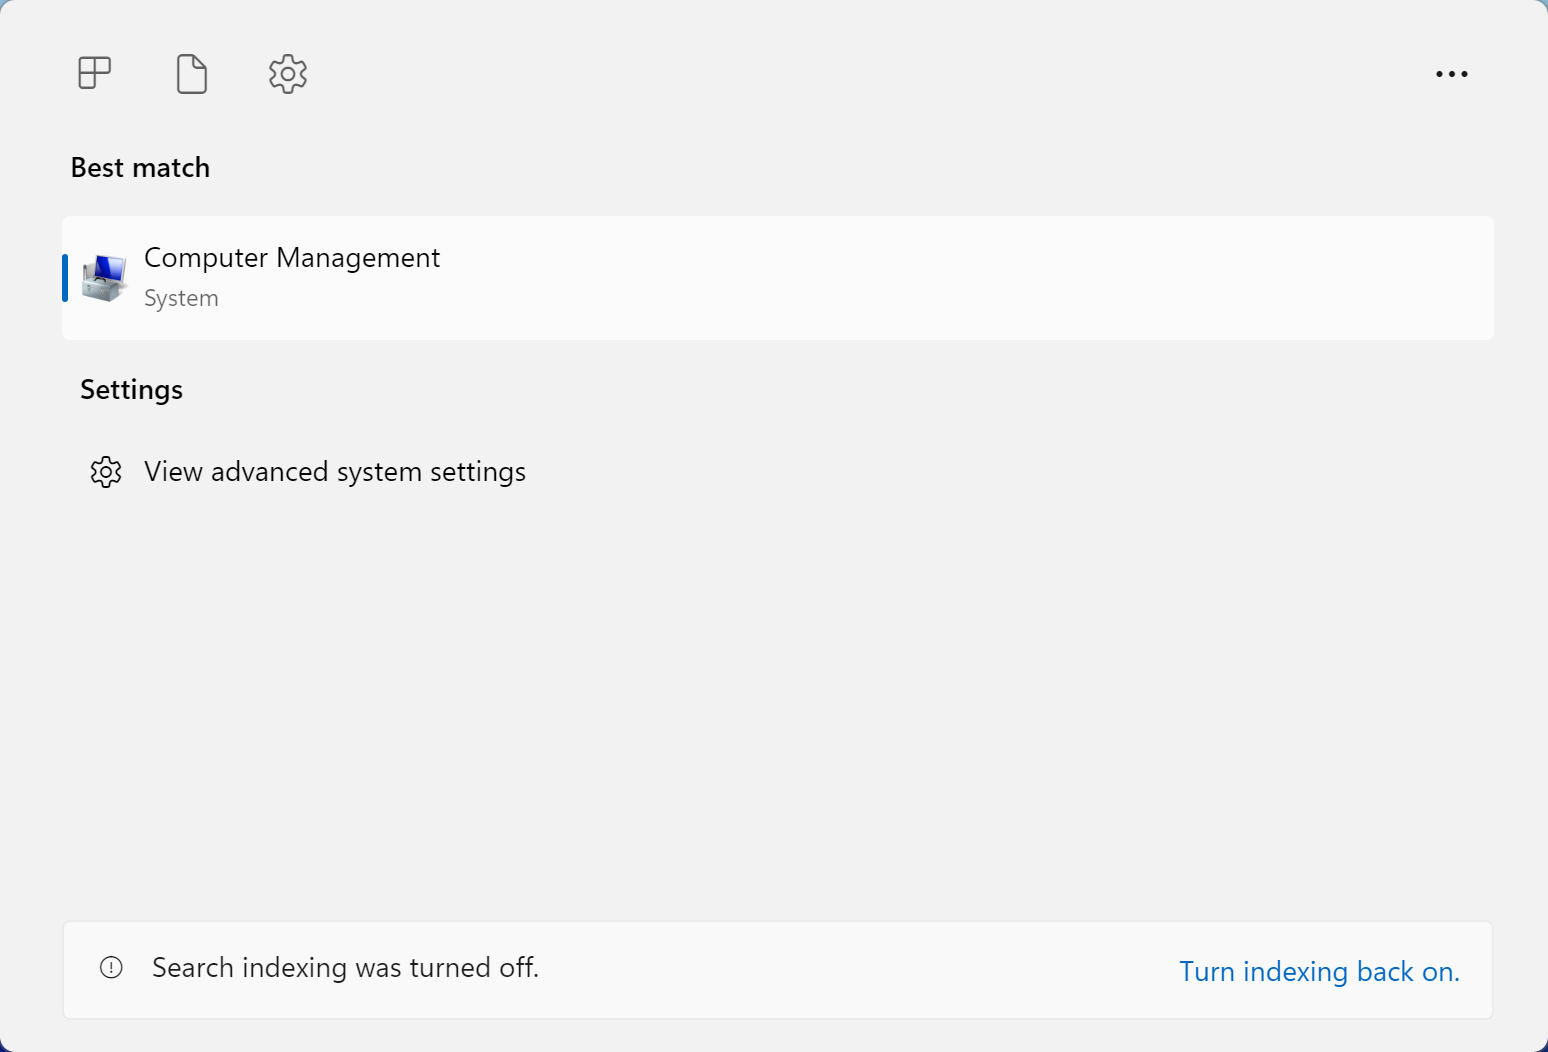Select the Documents filter icon
Viewport: 1548px width, 1052px height.
tap(191, 74)
